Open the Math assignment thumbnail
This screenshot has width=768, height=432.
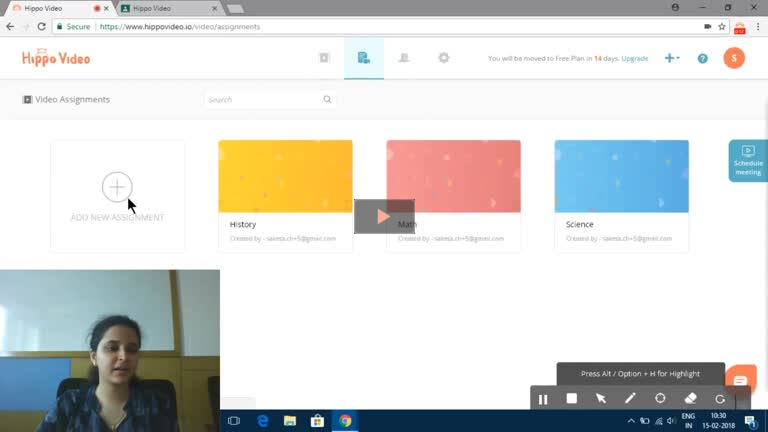point(453,176)
